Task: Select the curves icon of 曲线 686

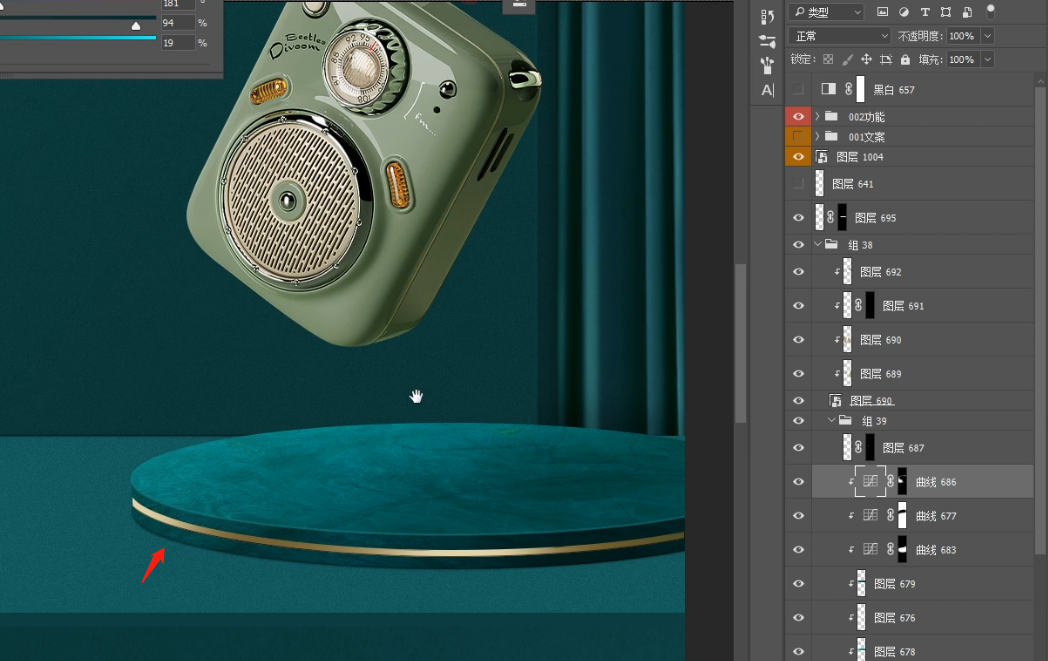Action: [870, 481]
